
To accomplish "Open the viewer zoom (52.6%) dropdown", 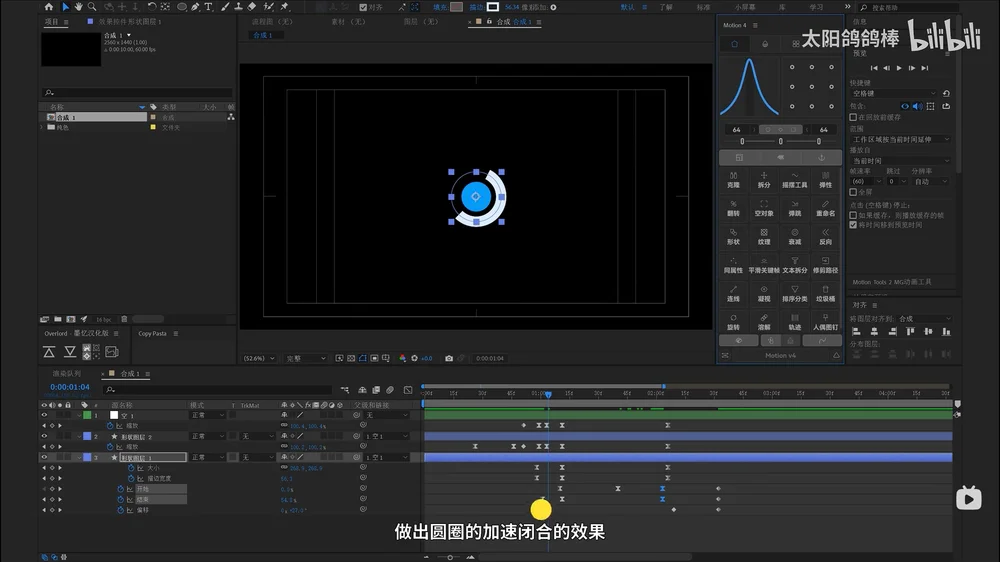I will click(x=259, y=359).
